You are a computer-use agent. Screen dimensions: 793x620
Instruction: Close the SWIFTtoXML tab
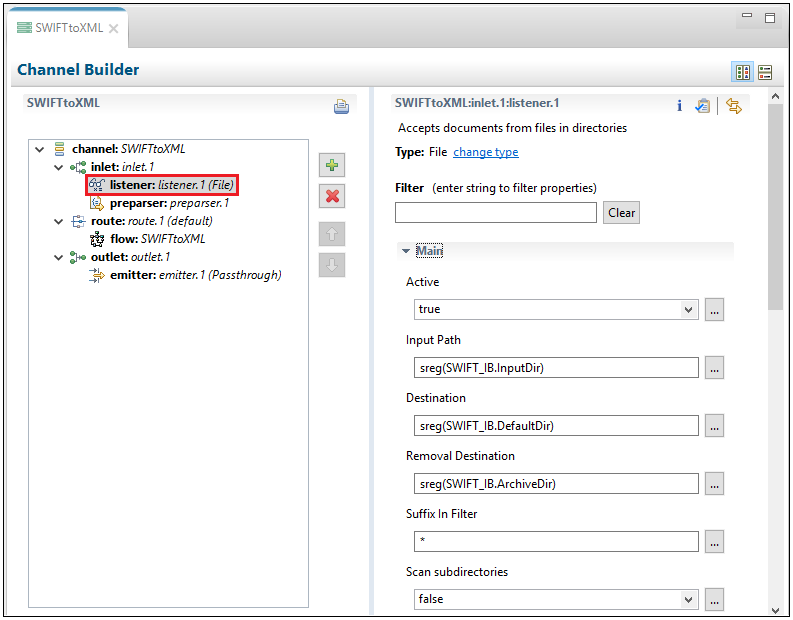click(114, 28)
